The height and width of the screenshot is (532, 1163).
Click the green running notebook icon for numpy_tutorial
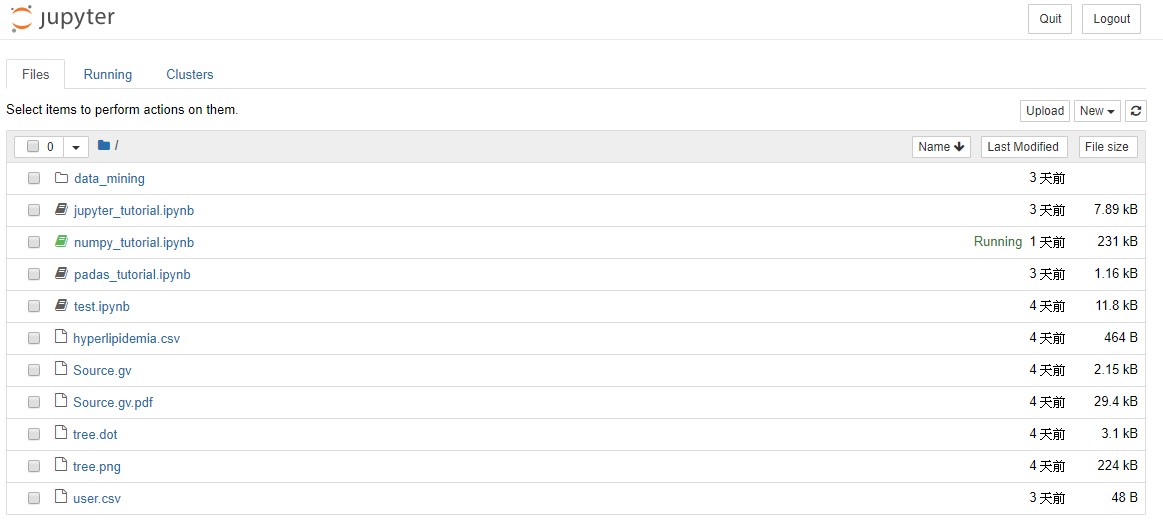click(61, 242)
